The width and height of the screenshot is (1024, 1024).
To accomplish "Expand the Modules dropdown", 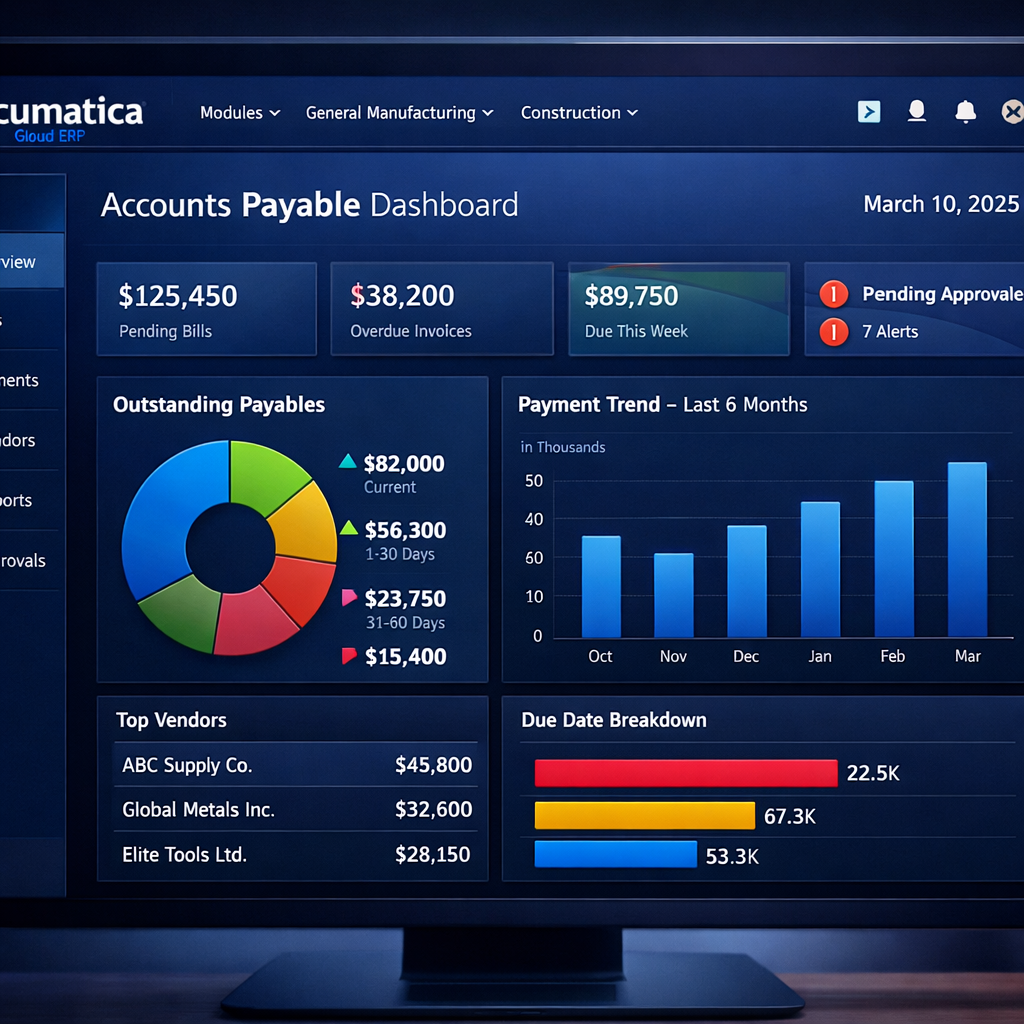I will click(240, 113).
